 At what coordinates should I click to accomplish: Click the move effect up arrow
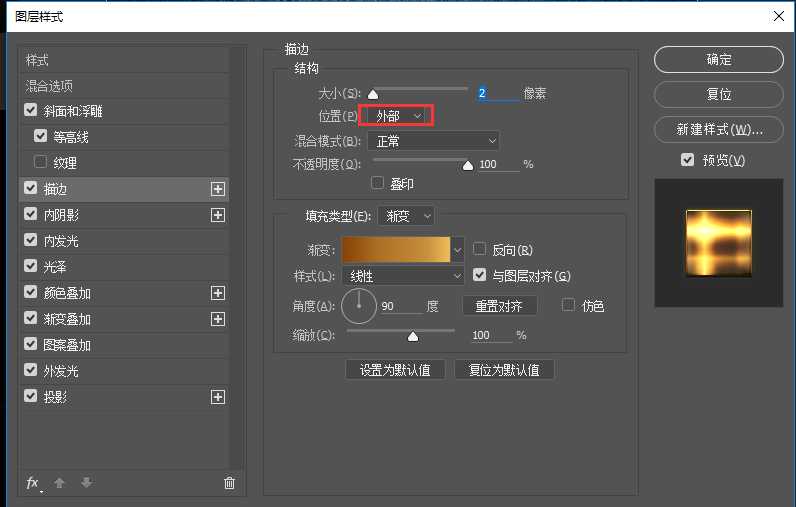60,483
